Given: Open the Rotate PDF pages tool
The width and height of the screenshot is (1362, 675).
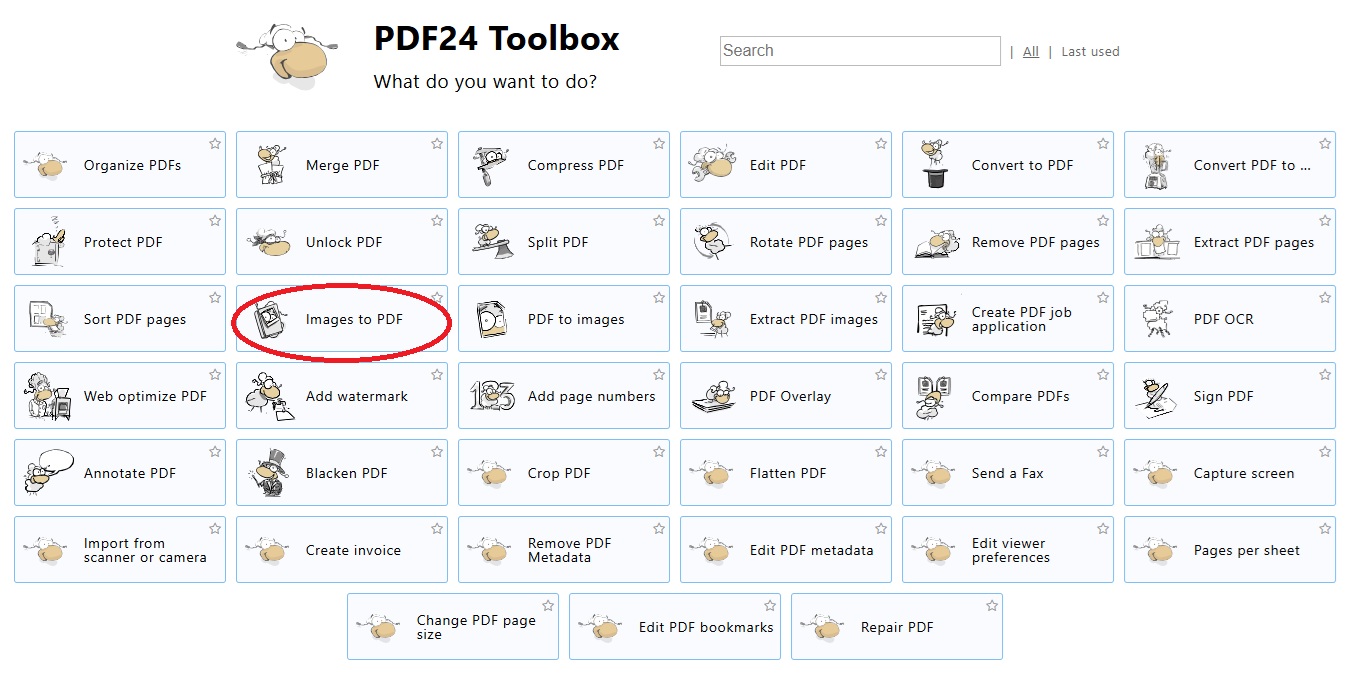Looking at the screenshot, I should 808,243.
